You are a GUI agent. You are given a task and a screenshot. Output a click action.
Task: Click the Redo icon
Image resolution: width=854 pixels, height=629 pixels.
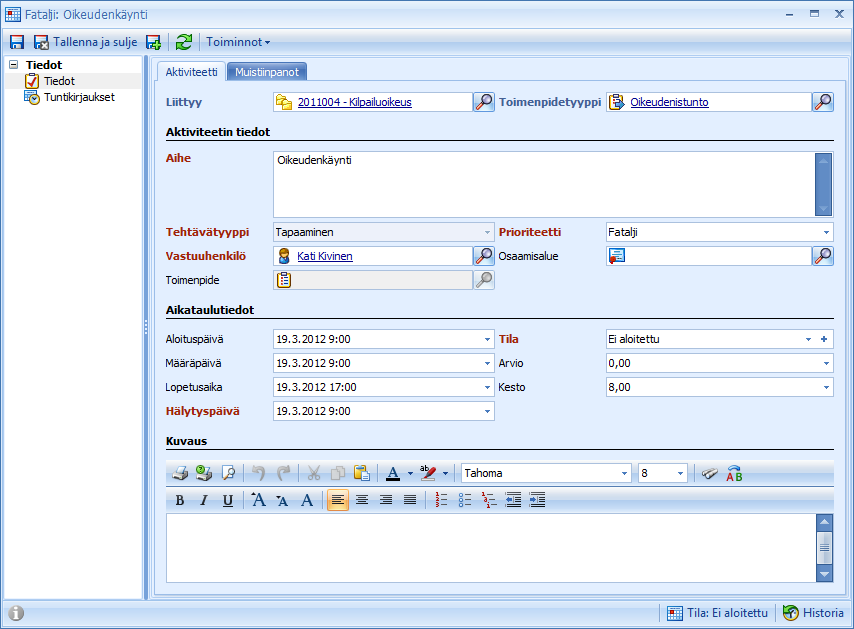[283, 473]
